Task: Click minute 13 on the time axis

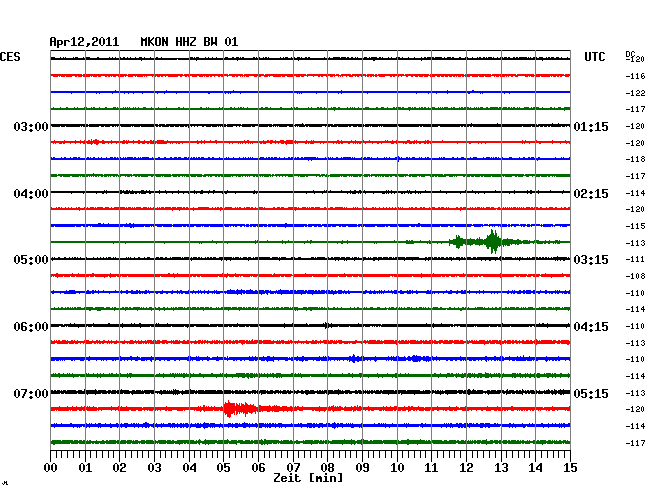Action: pos(501,468)
